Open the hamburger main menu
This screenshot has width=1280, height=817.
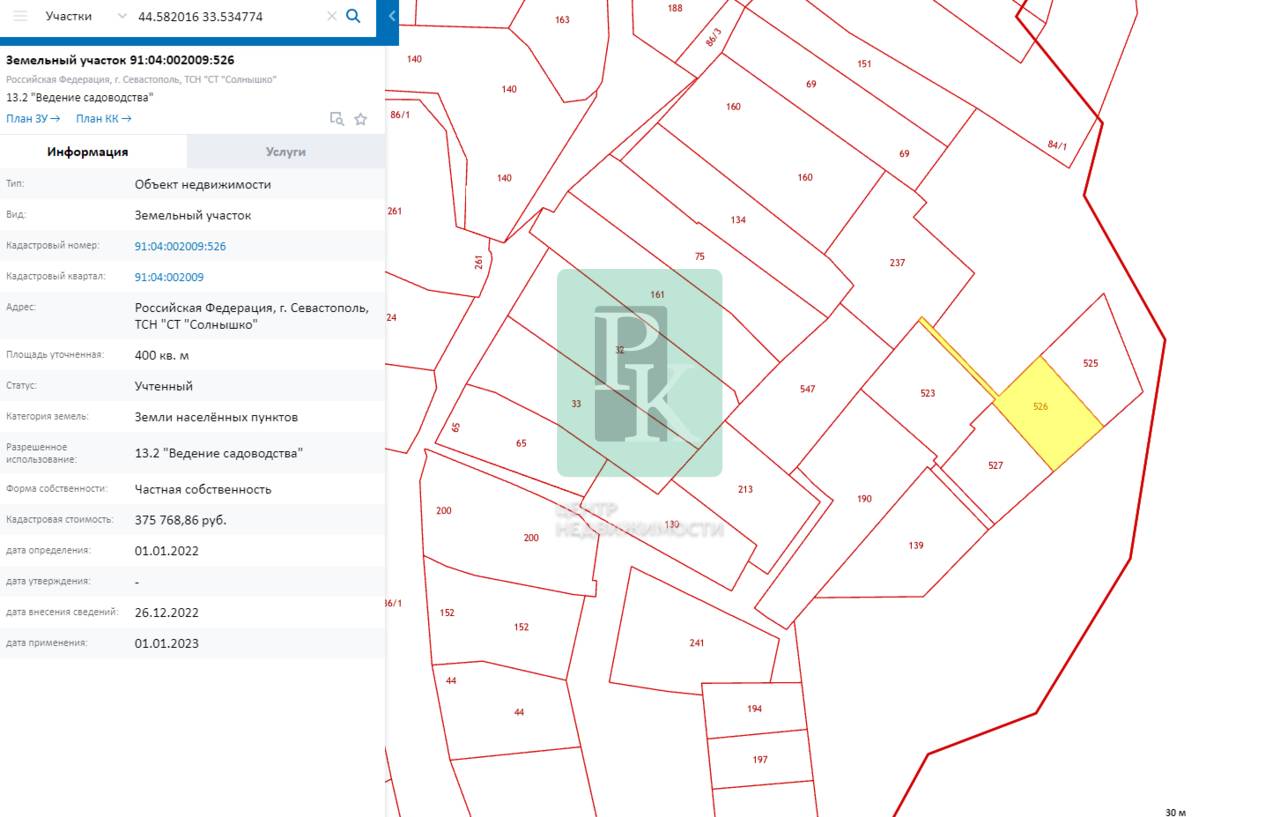20,17
